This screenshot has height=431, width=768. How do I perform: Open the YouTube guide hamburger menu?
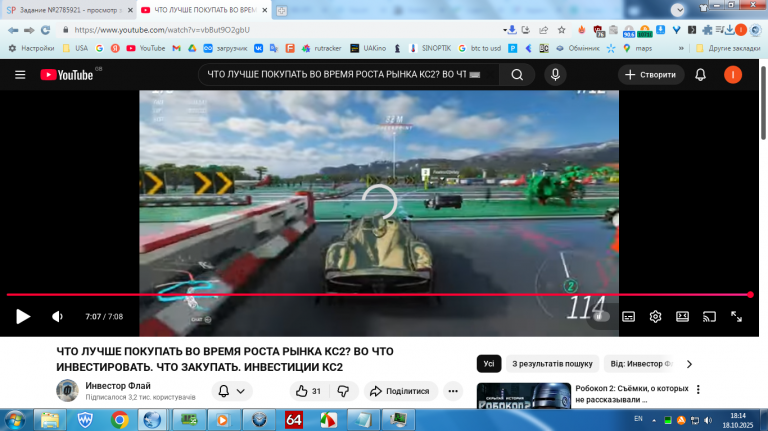20,75
